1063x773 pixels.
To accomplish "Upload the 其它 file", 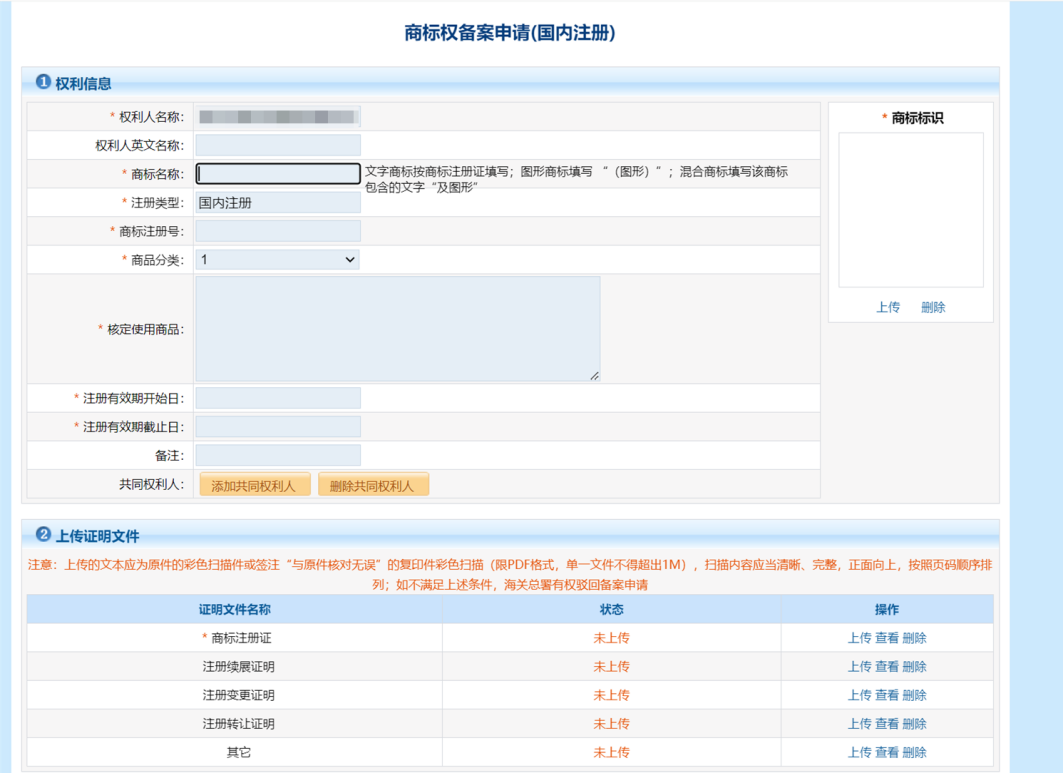I will point(859,752).
